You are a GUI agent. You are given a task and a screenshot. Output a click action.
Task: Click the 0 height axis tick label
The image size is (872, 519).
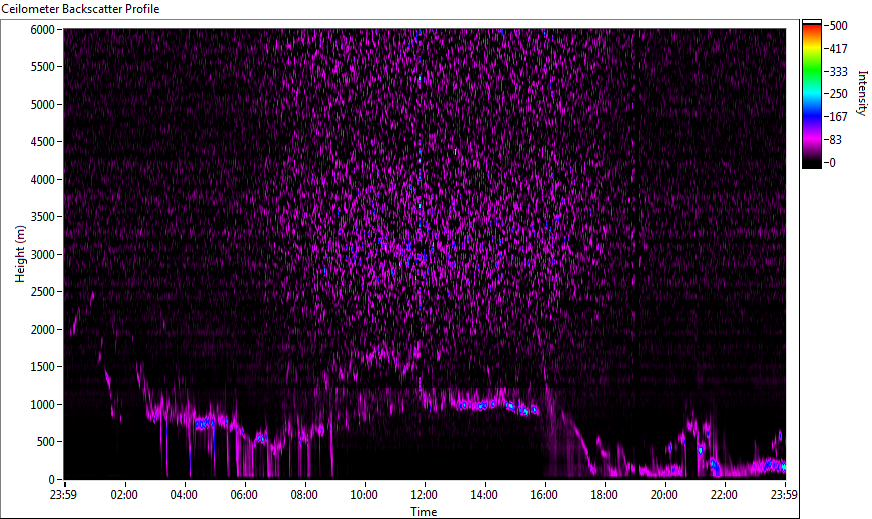(51, 480)
